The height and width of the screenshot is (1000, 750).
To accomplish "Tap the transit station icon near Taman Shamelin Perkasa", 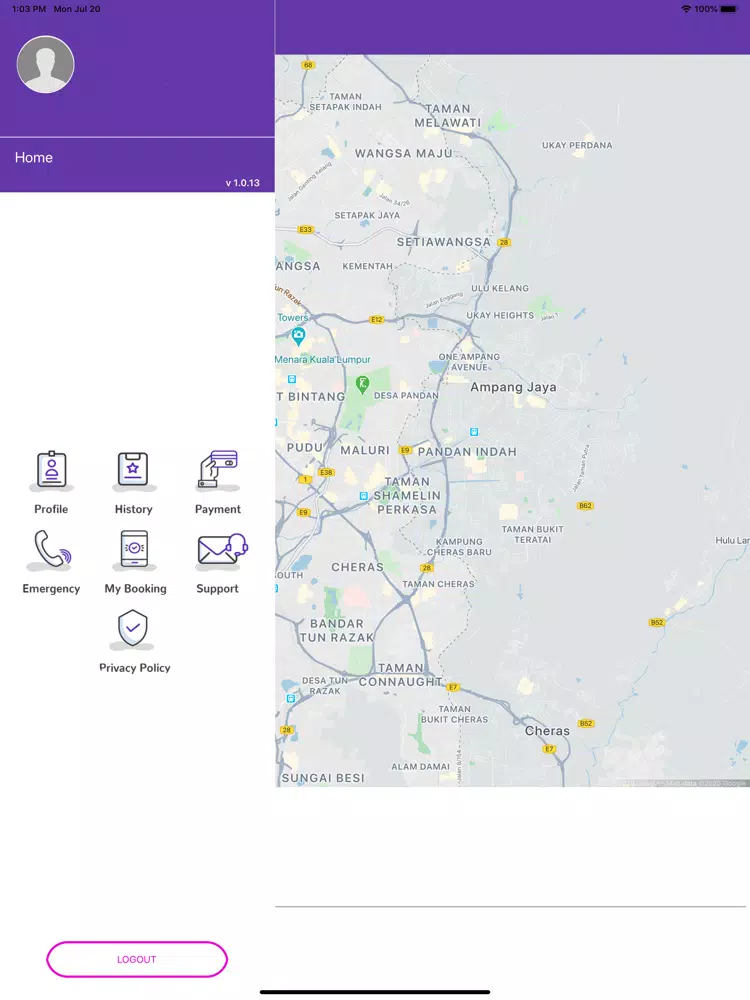I will pyautogui.click(x=364, y=496).
